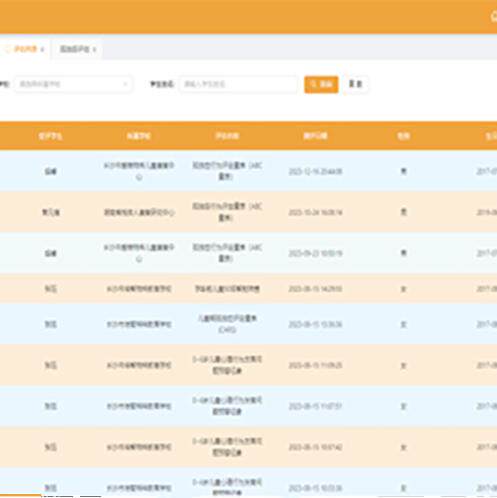Viewport: 497px width, 498px height.
Task: Click the magnifier icon inside the search button
Action: pyautogui.click(x=313, y=84)
